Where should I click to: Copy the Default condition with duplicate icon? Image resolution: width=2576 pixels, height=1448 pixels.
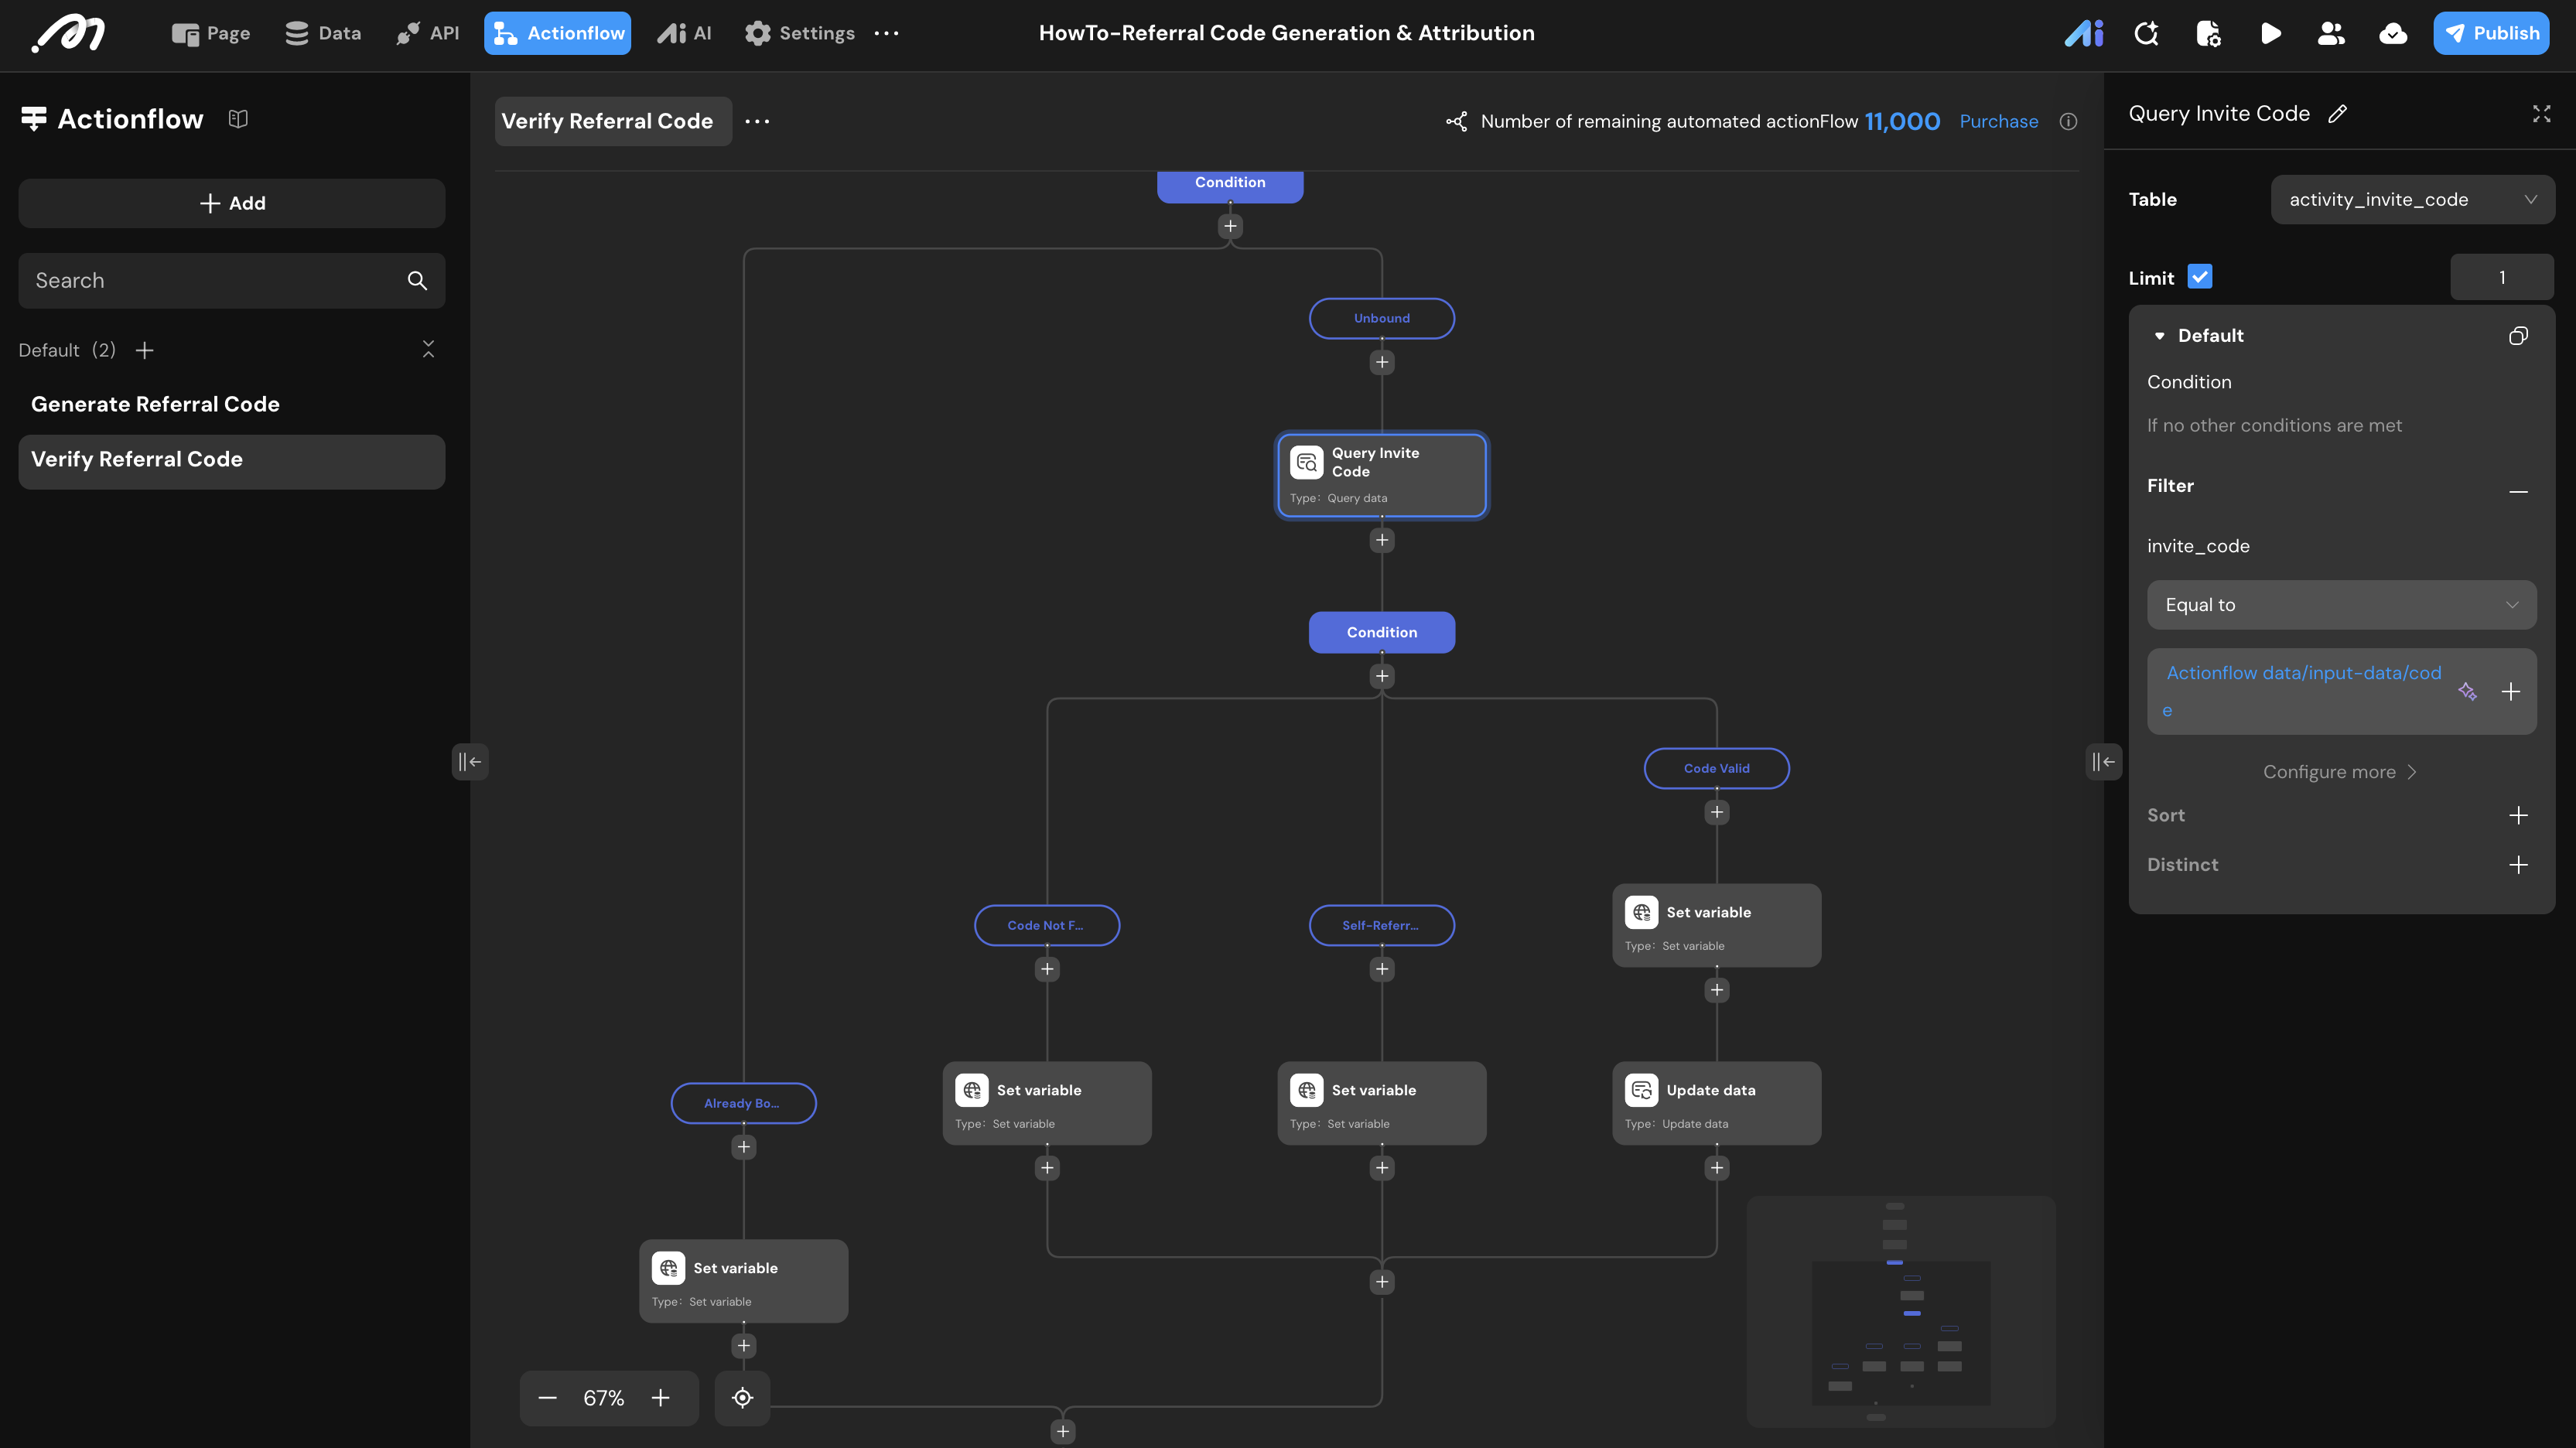[2518, 336]
